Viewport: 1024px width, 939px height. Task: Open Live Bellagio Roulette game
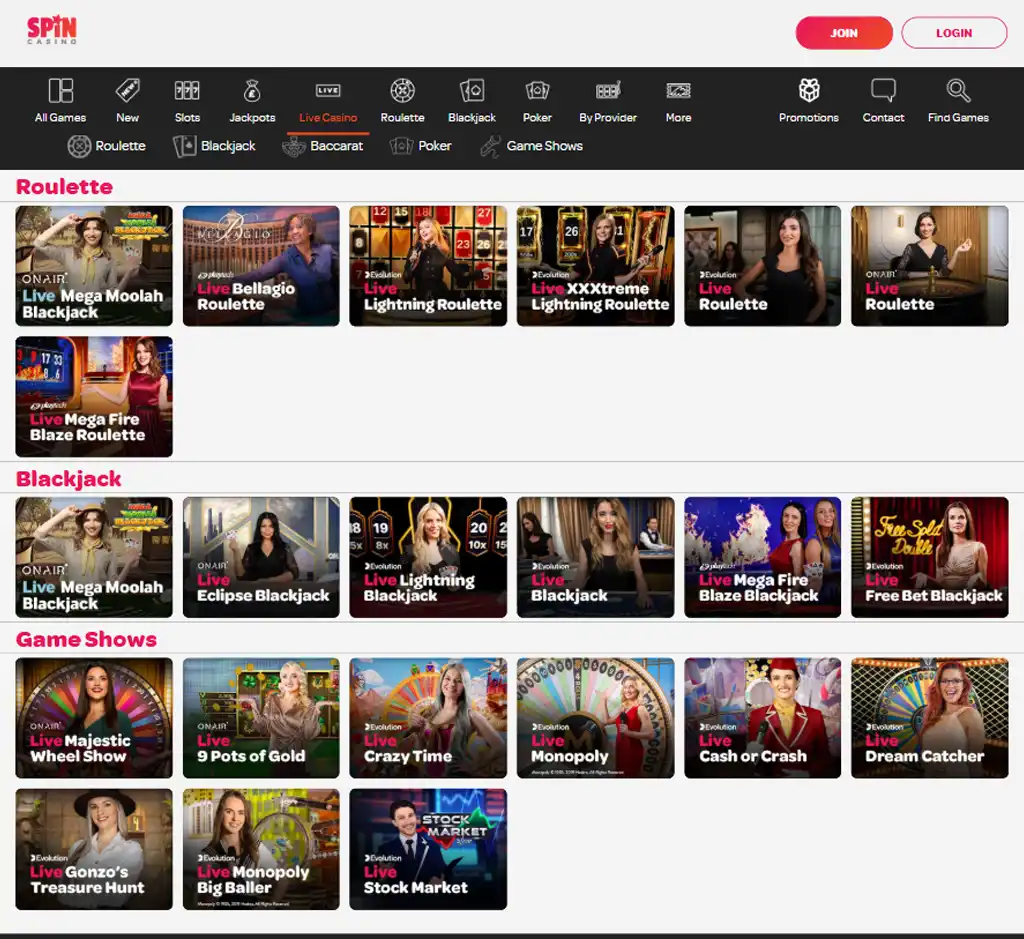(x=261, y=266)
